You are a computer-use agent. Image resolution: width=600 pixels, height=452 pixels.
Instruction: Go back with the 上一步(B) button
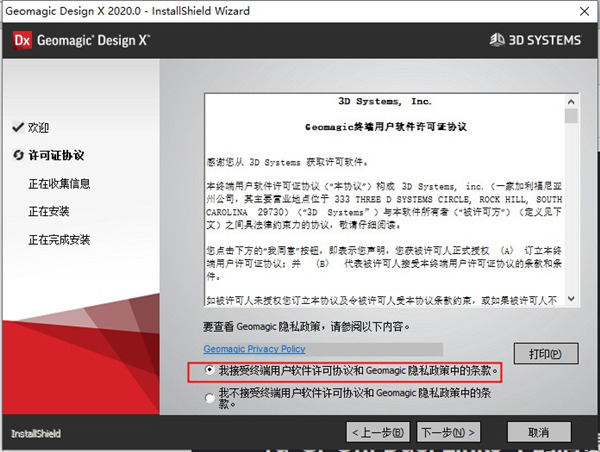tap(378, 432)
